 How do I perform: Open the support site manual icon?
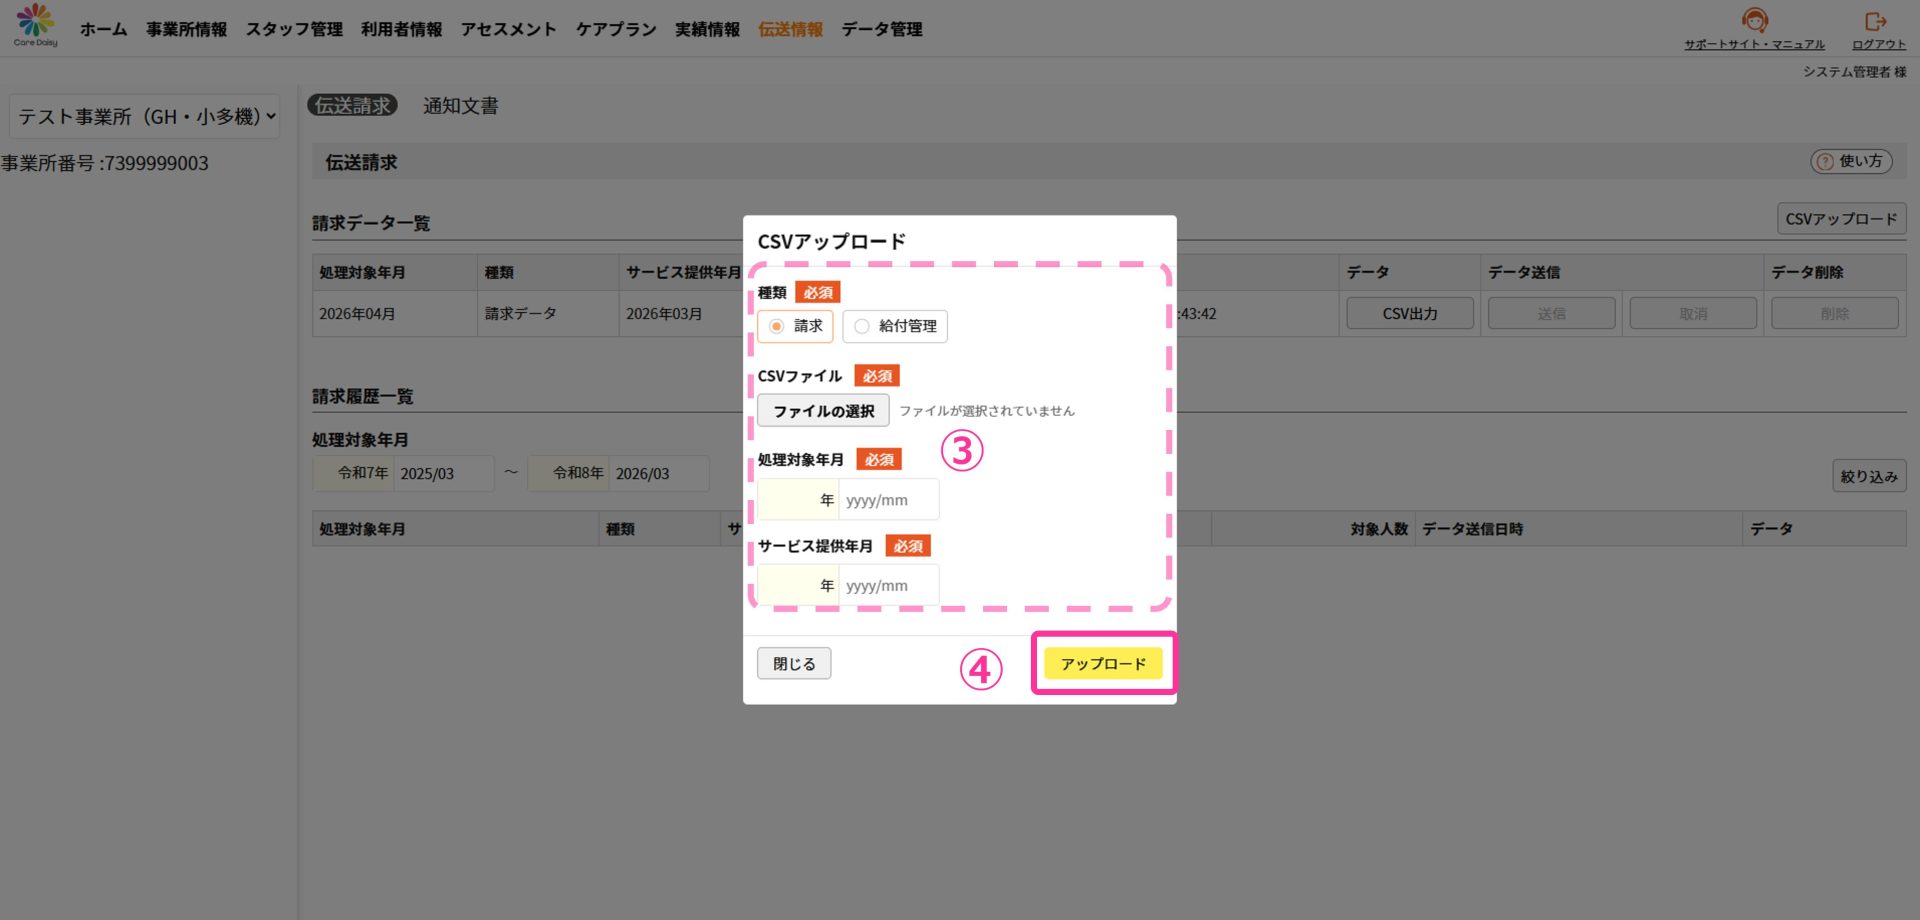[1754, 22]
